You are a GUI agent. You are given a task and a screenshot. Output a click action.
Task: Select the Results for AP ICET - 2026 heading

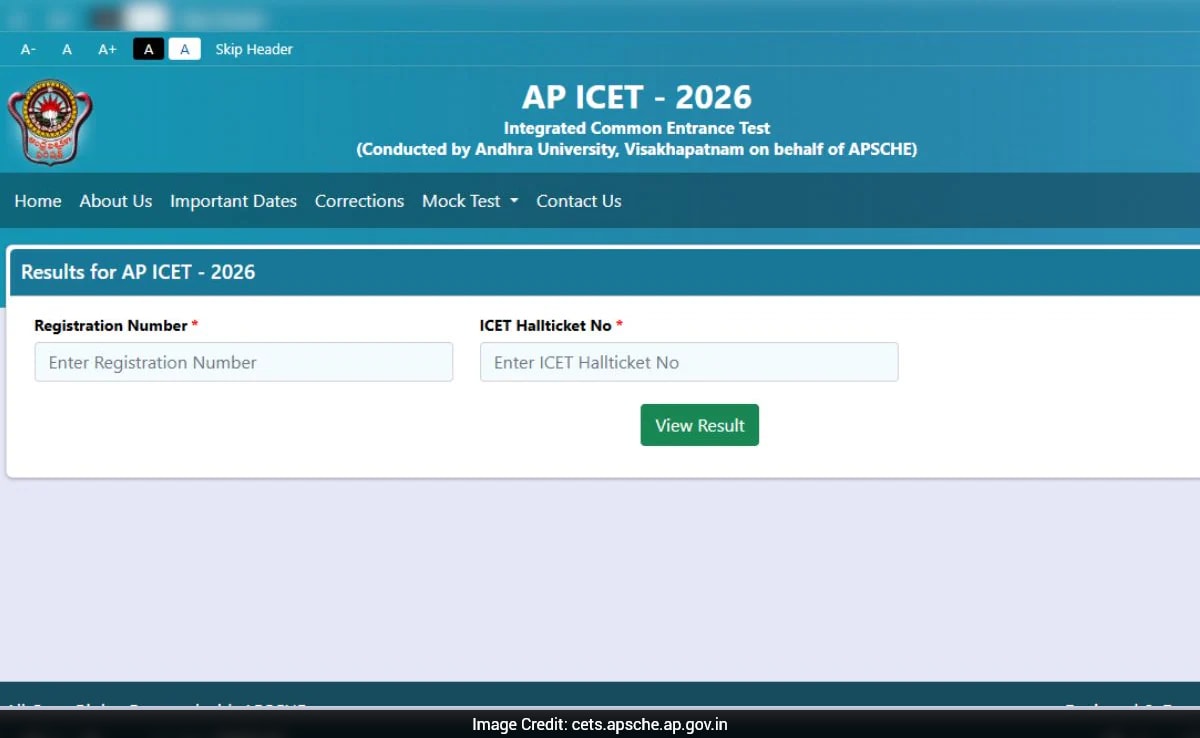point(138,272)
